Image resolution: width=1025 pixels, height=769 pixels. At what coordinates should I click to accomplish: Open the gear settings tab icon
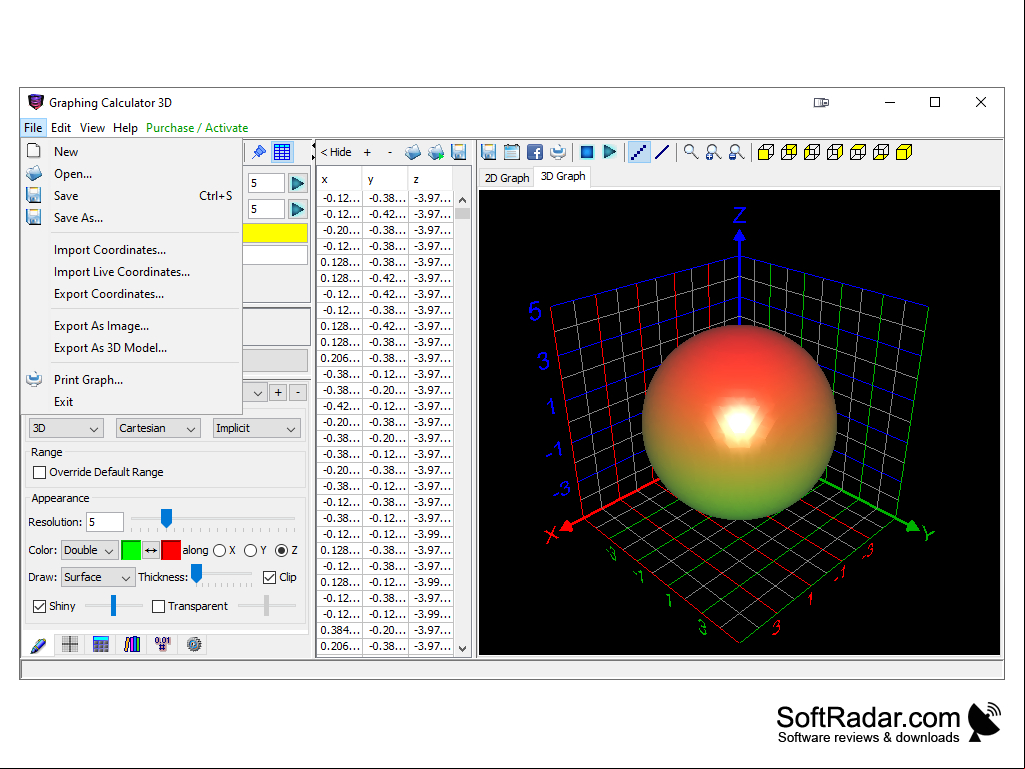(x=194, y=645)
